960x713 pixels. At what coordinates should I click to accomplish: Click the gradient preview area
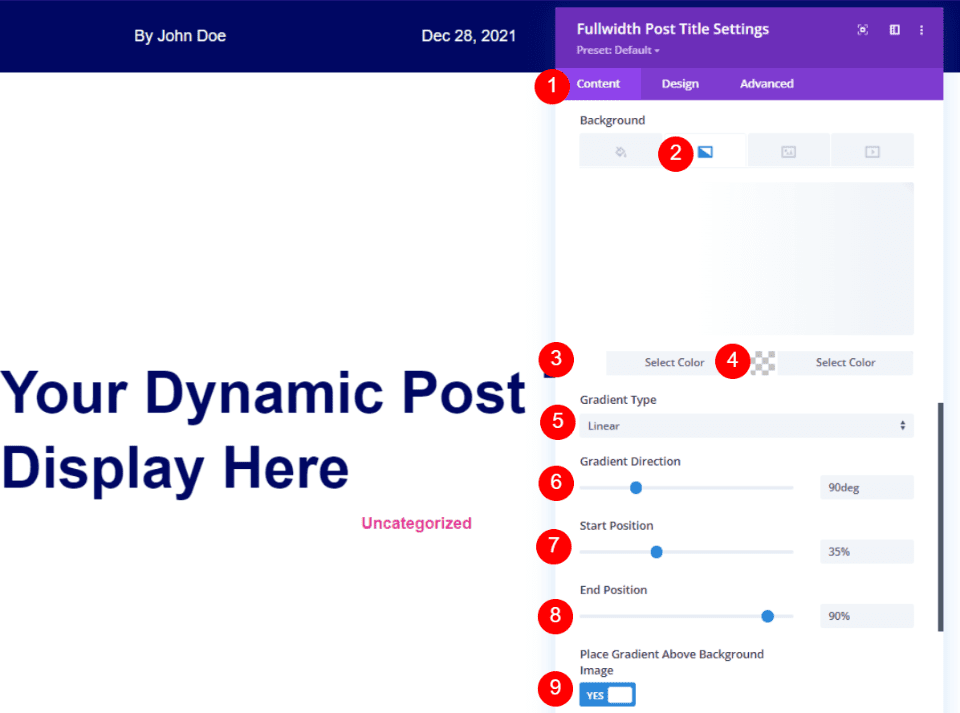[x=746, y=258]
